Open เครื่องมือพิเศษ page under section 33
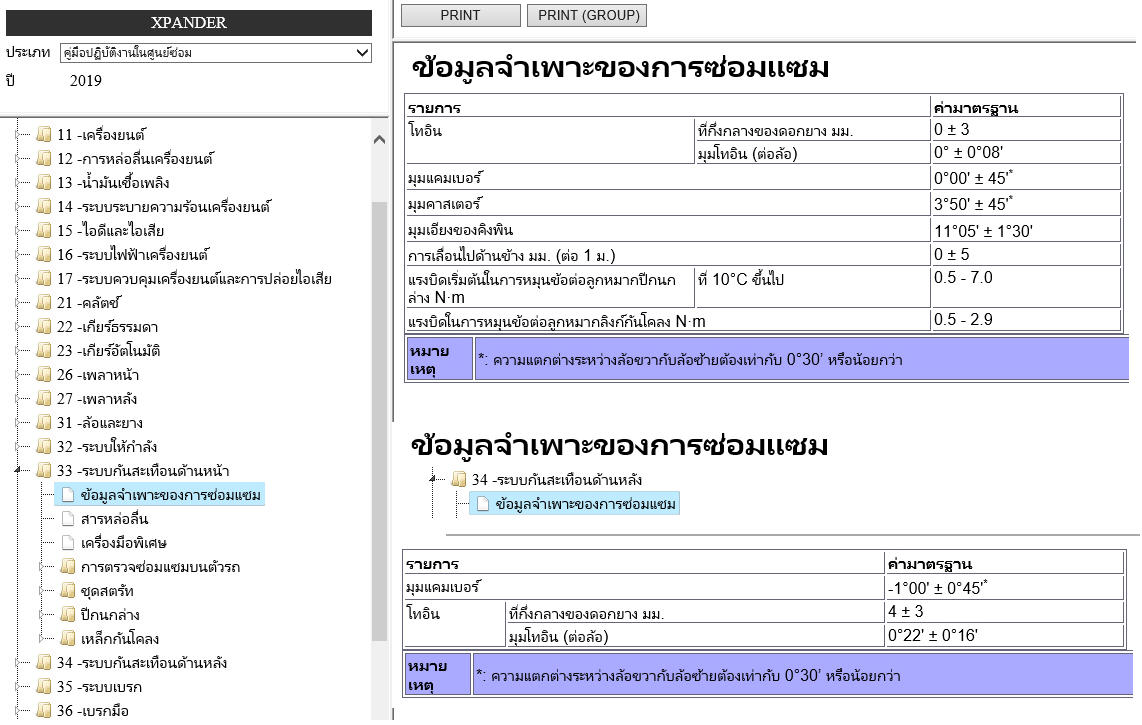This screenshot has height=725, width=1142. coord(123,543)
